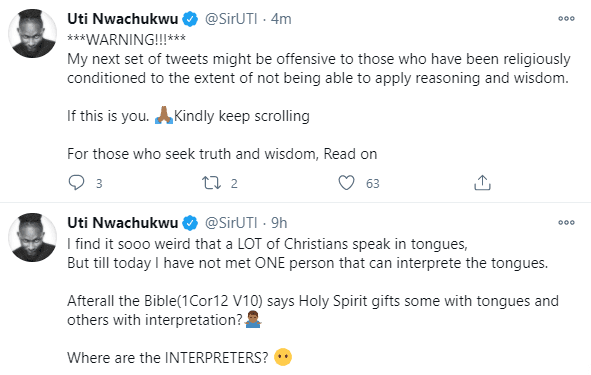The width and height of the screenshot is (591, 375).
Task: Click the Uti Nwachukwu name on the first tweet
Action: pyautogui.click(x=122, y=19)
